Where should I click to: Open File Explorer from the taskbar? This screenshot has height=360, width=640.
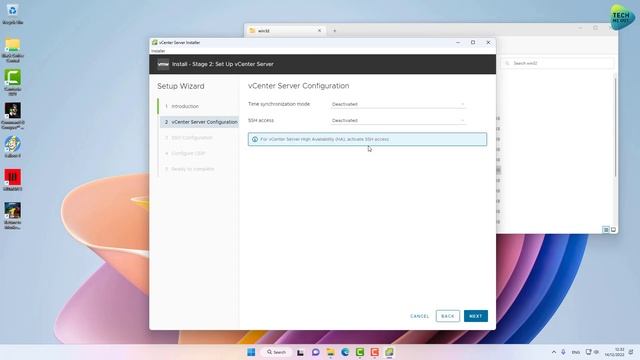coord(330,352)
